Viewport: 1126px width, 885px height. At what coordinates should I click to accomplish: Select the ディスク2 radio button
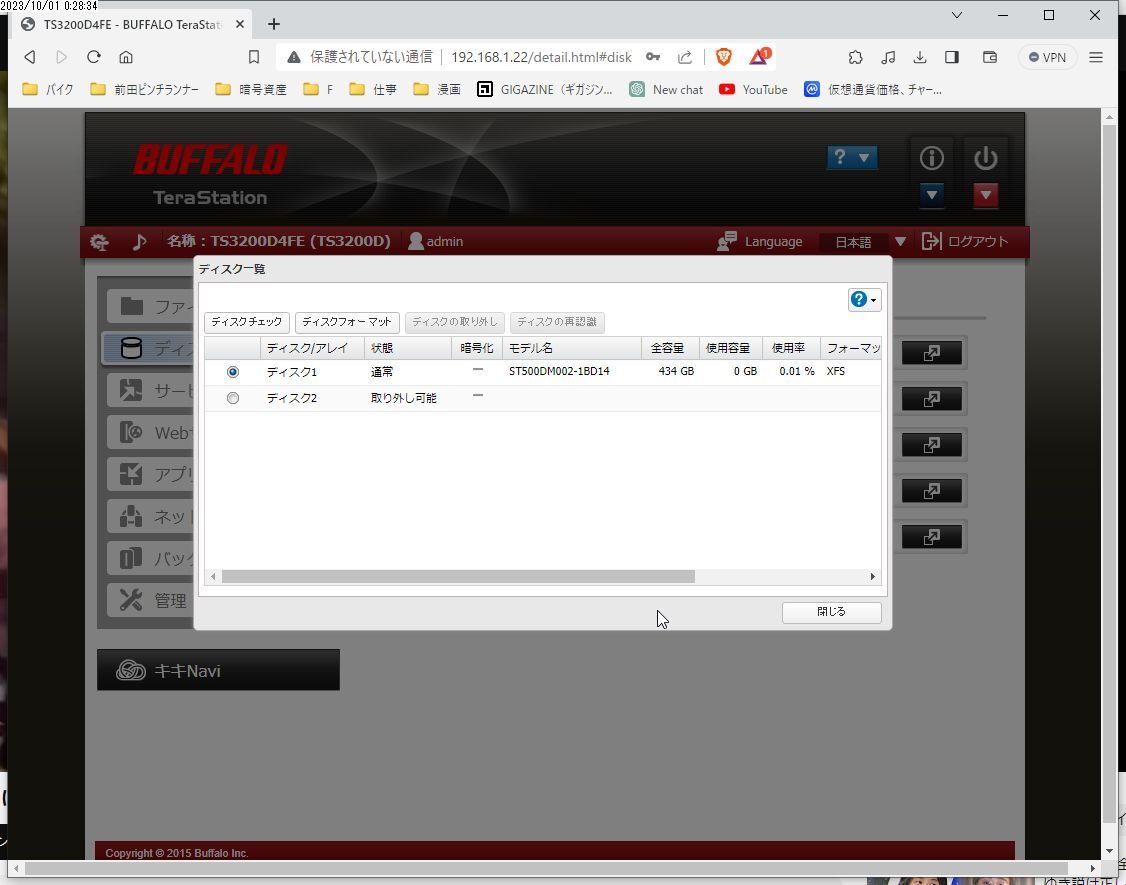point(233,398)
